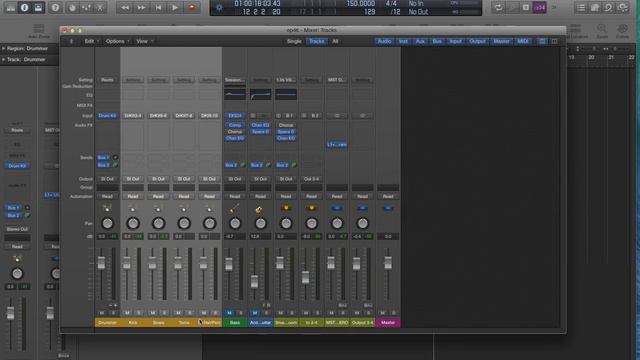Toggle the Bus channel strip filter
The image size is (640, 360).
coord(437,41)
